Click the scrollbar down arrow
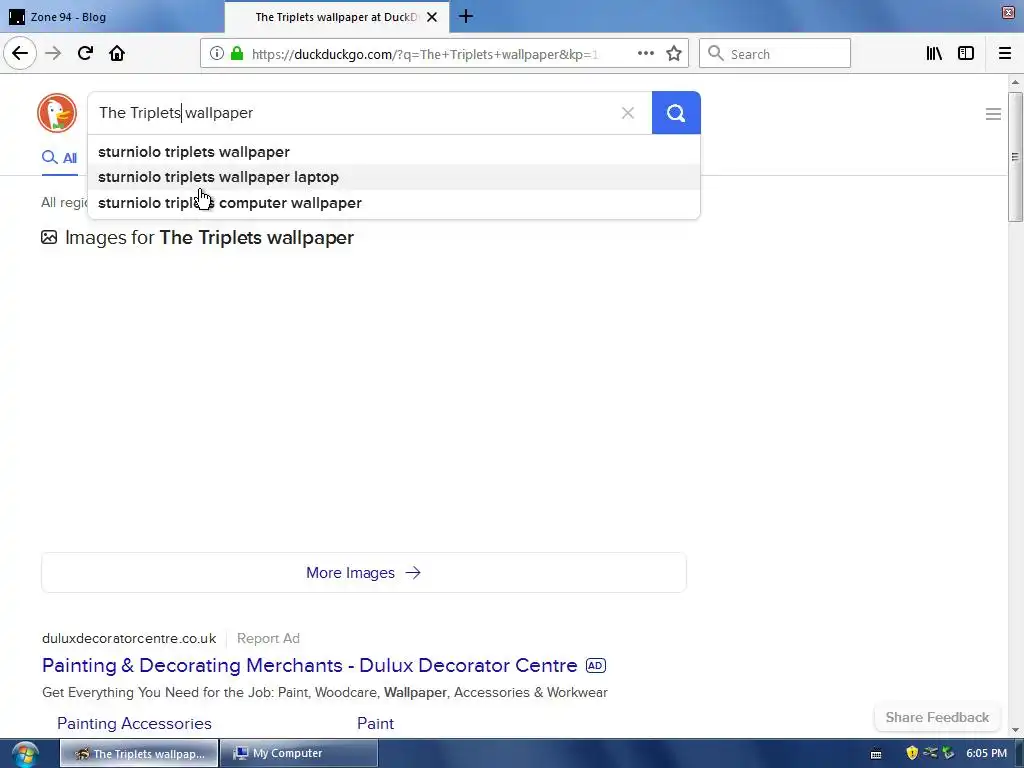 click(x=1015, y=730)
